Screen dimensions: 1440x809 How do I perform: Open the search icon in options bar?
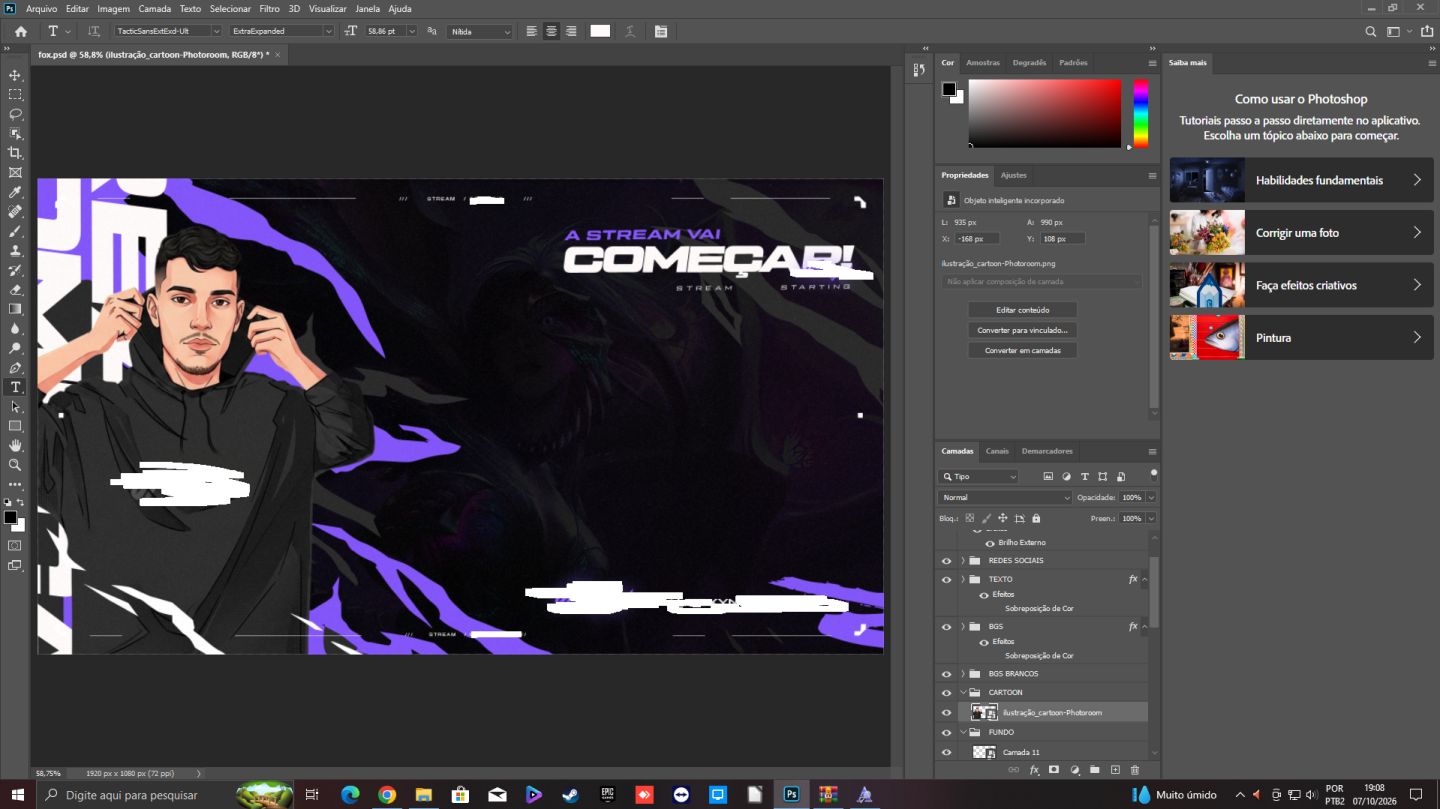click(x=1371, y=31)
